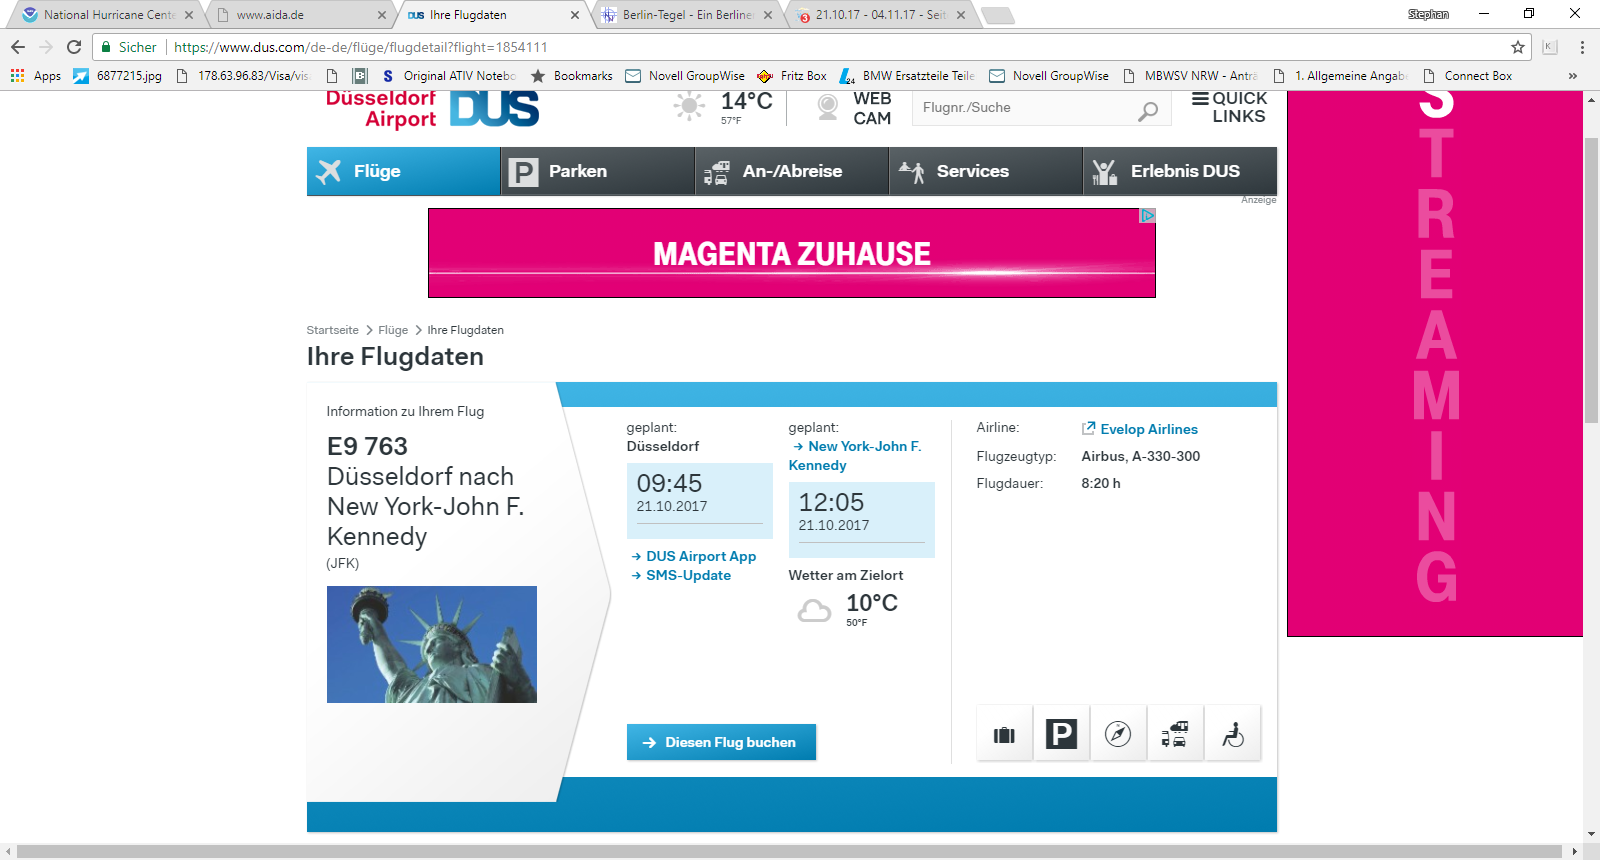
Task: Open the compass navigation icon
Action: click(1118, 735)
